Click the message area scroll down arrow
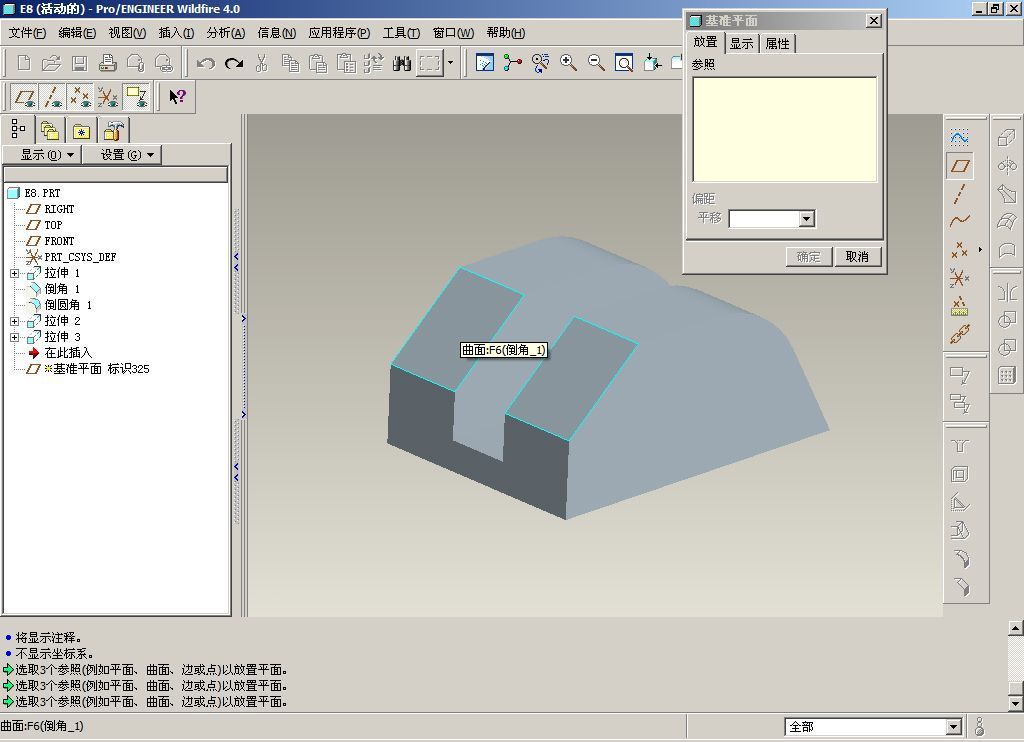 [1016, 703]
